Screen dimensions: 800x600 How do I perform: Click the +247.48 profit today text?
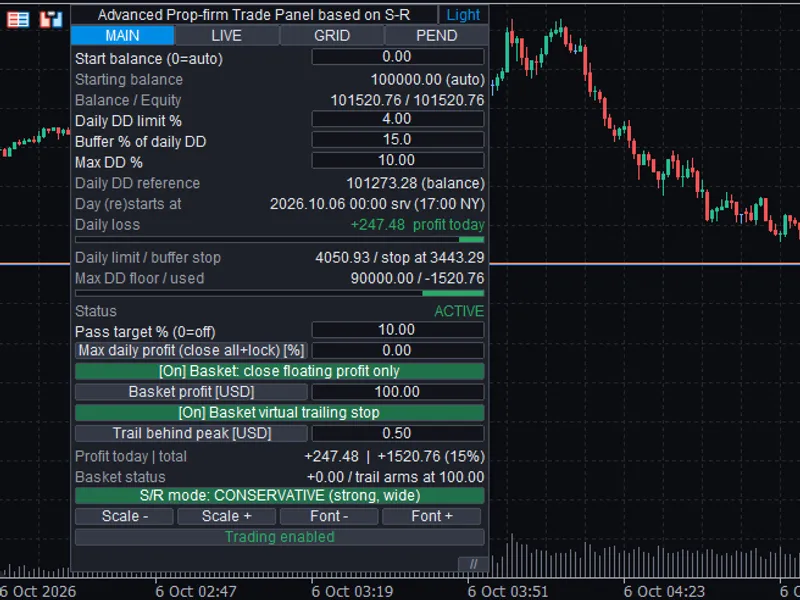point(417,225)
